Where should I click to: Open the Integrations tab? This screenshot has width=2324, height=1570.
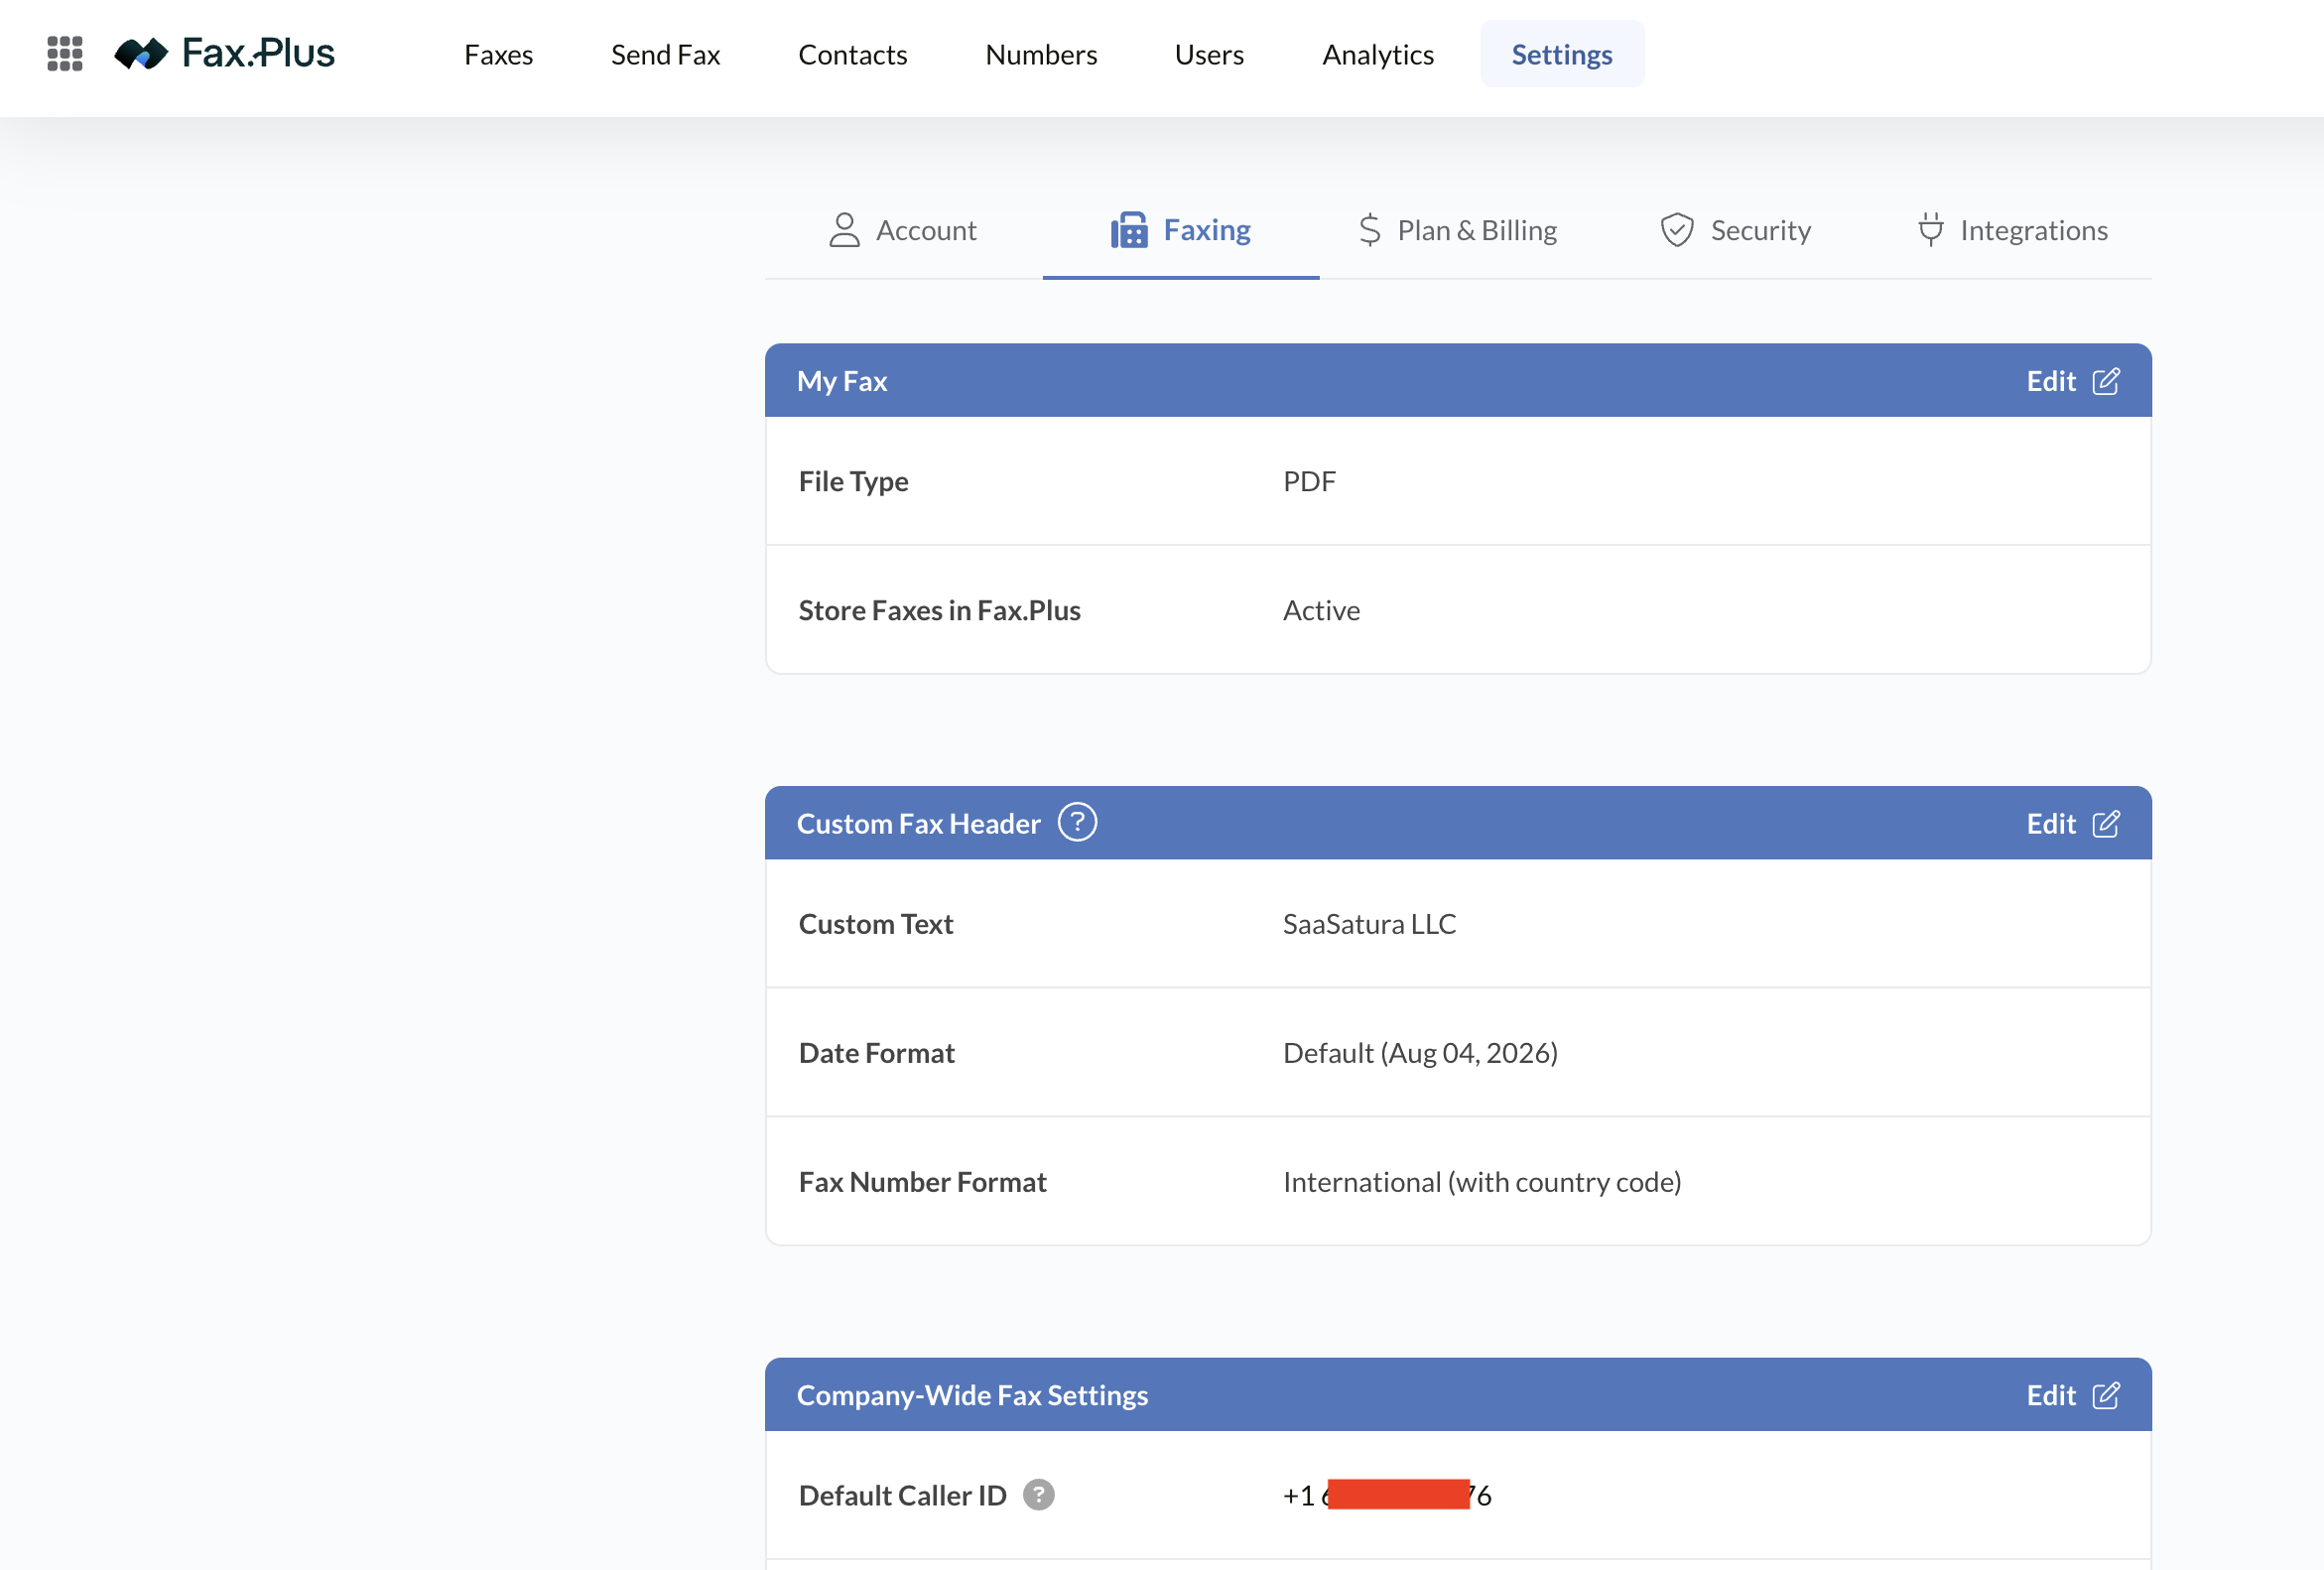pos(2012,230)
